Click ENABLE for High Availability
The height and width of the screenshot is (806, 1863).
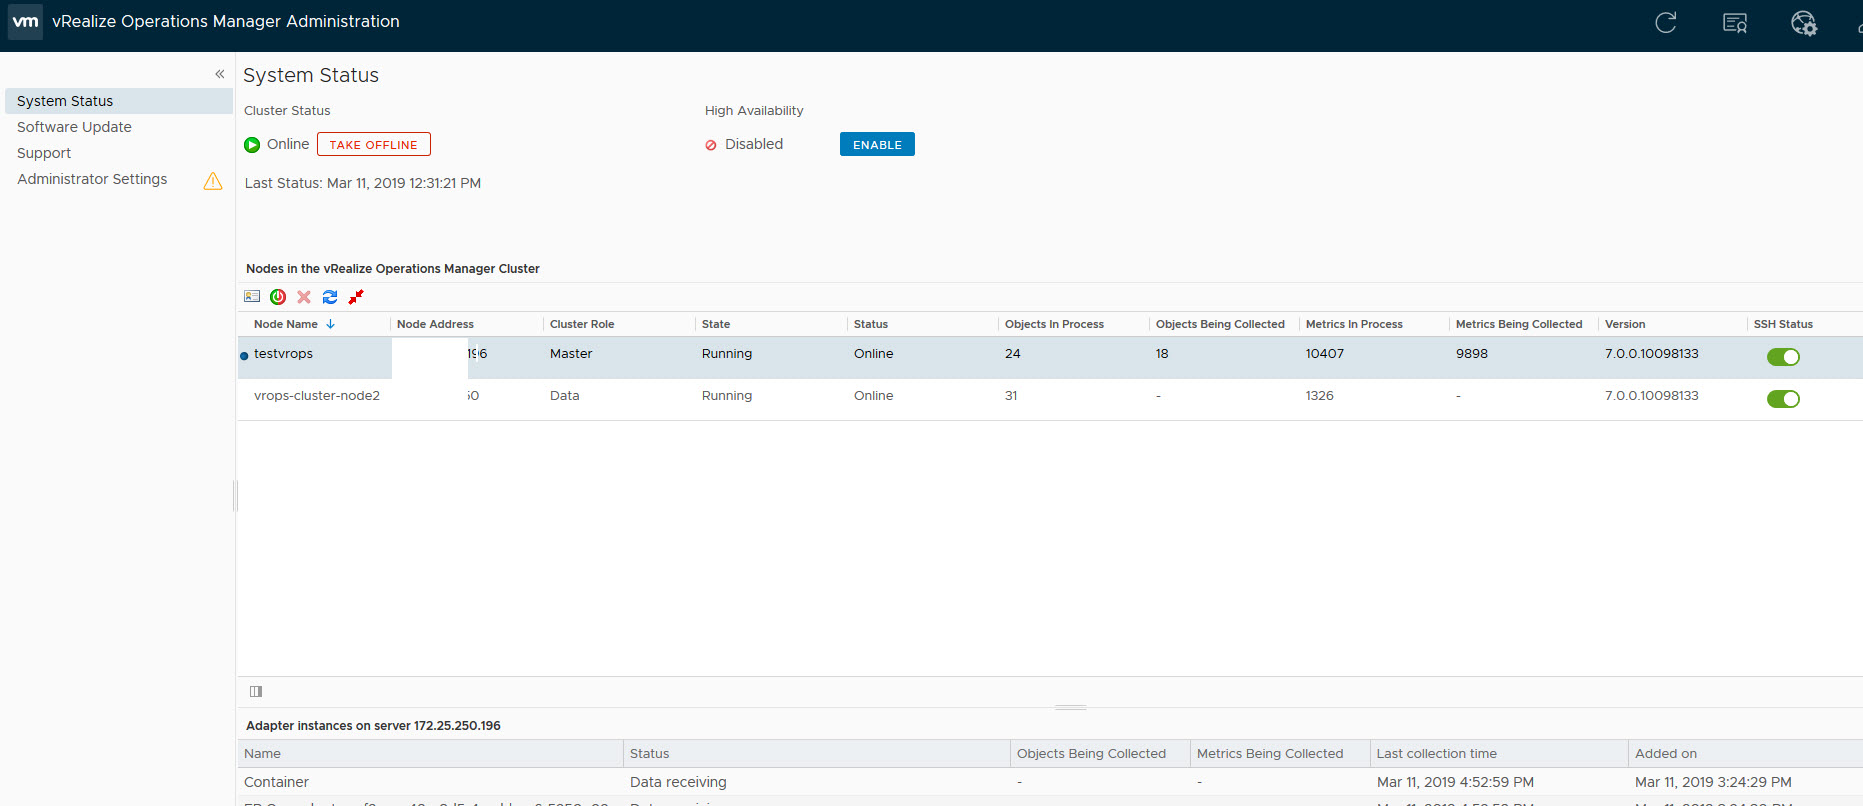point(877,145)
